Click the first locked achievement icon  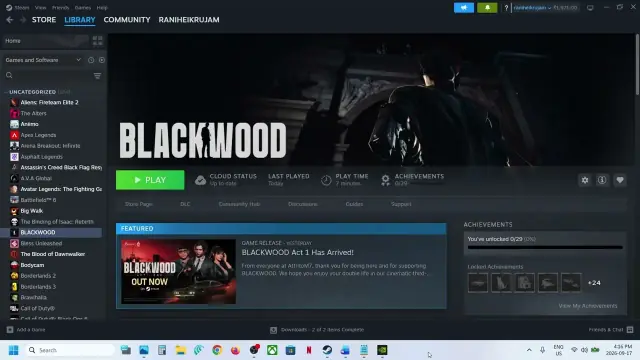(478, 282)
